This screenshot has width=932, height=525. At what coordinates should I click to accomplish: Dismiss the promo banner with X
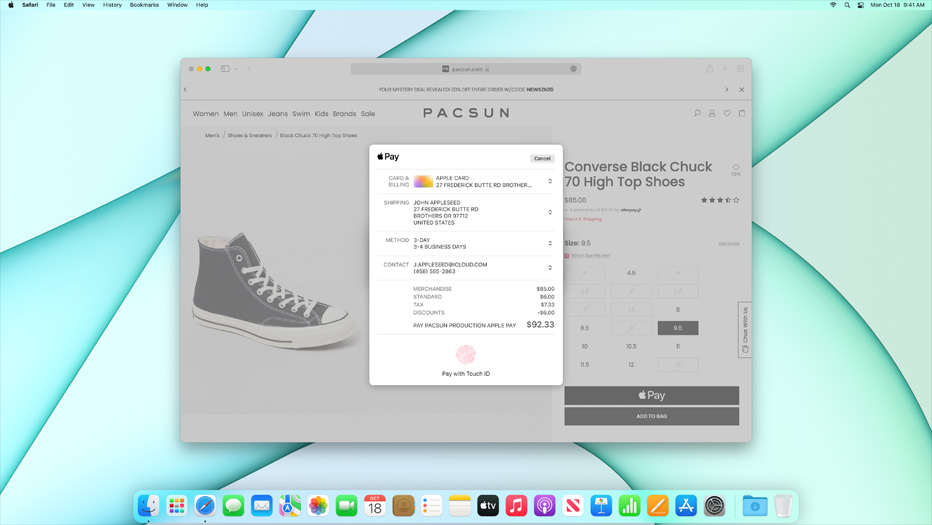(x=742, y=90)
